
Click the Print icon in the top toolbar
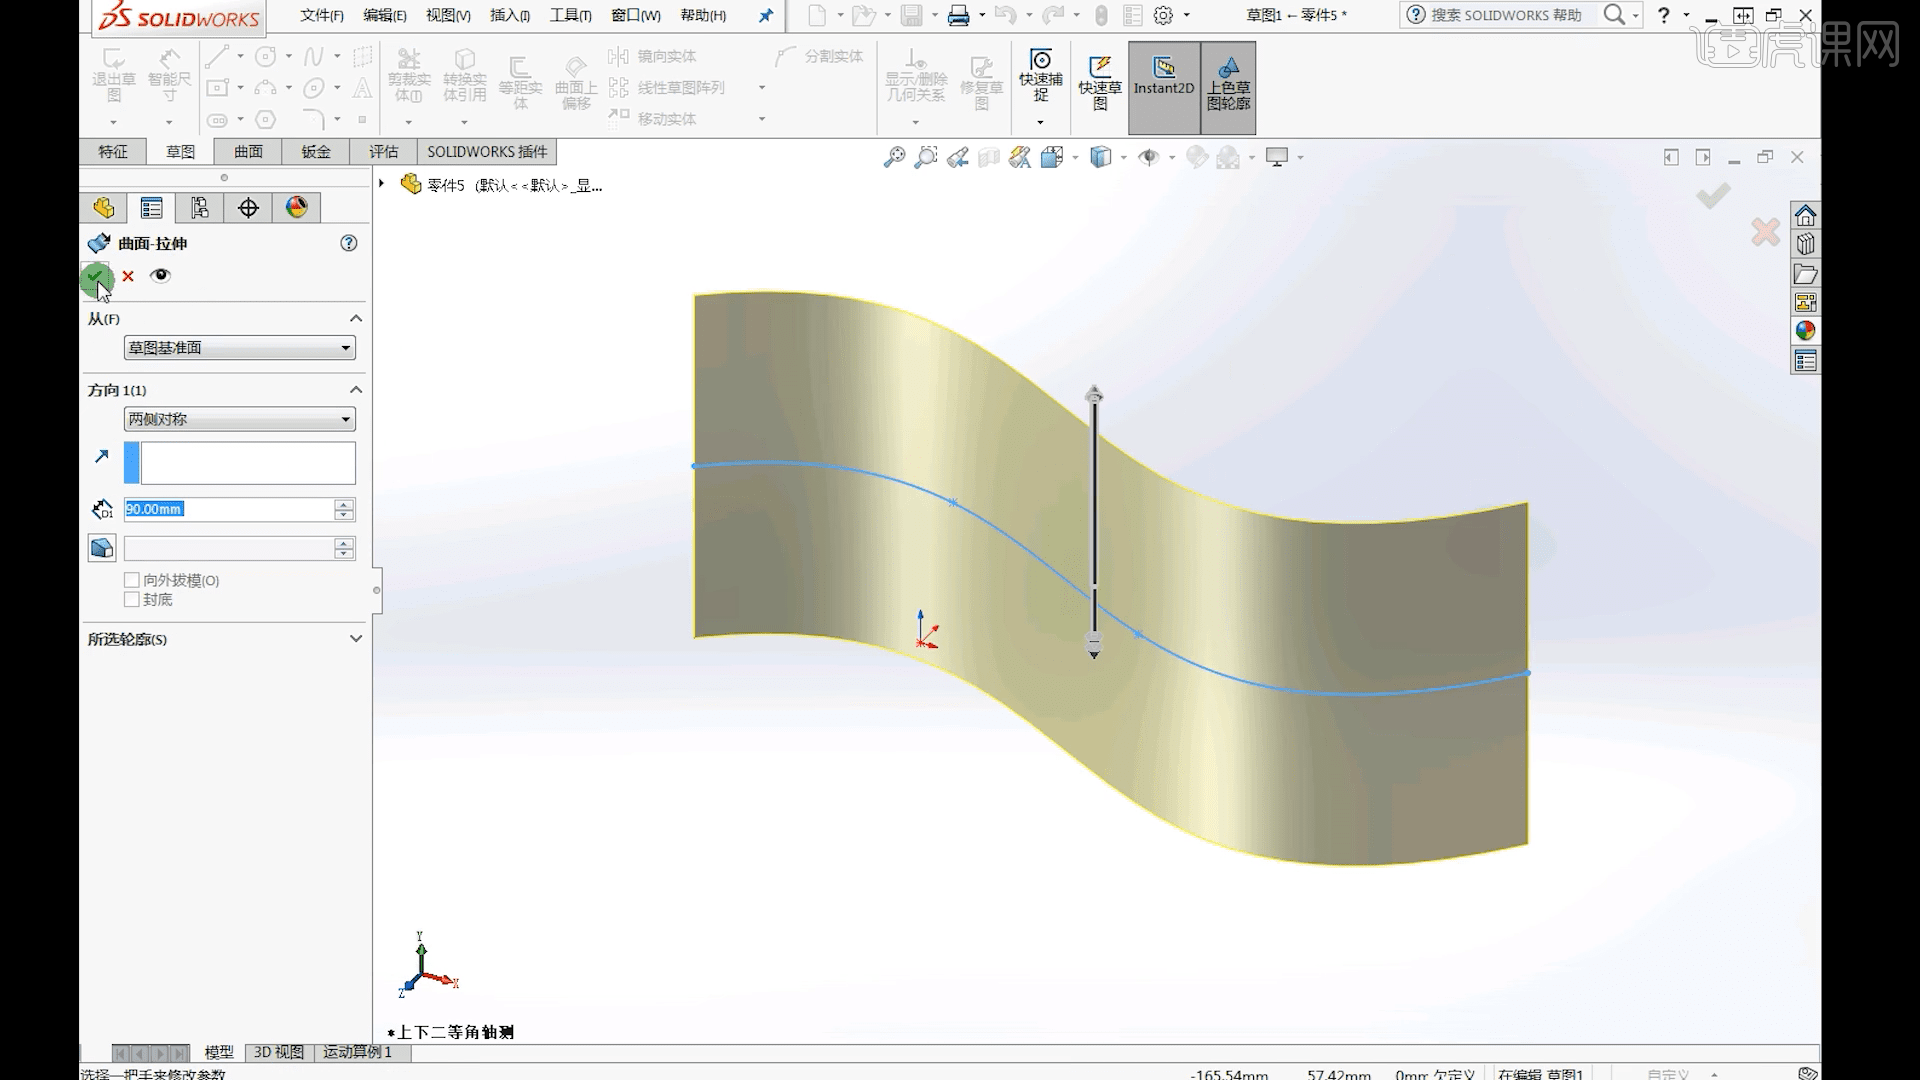pyautogui.click(x=959, y=15)
